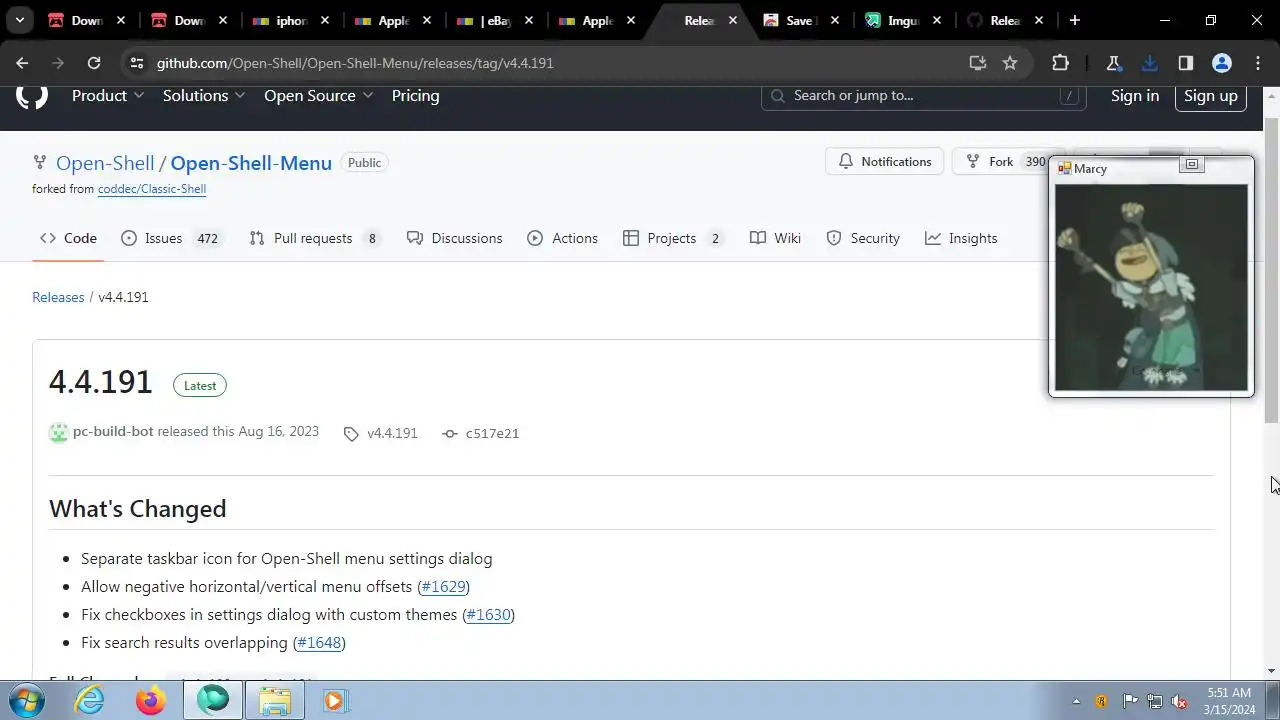Open the Action Center flag tray icon

pos(1130,701)
